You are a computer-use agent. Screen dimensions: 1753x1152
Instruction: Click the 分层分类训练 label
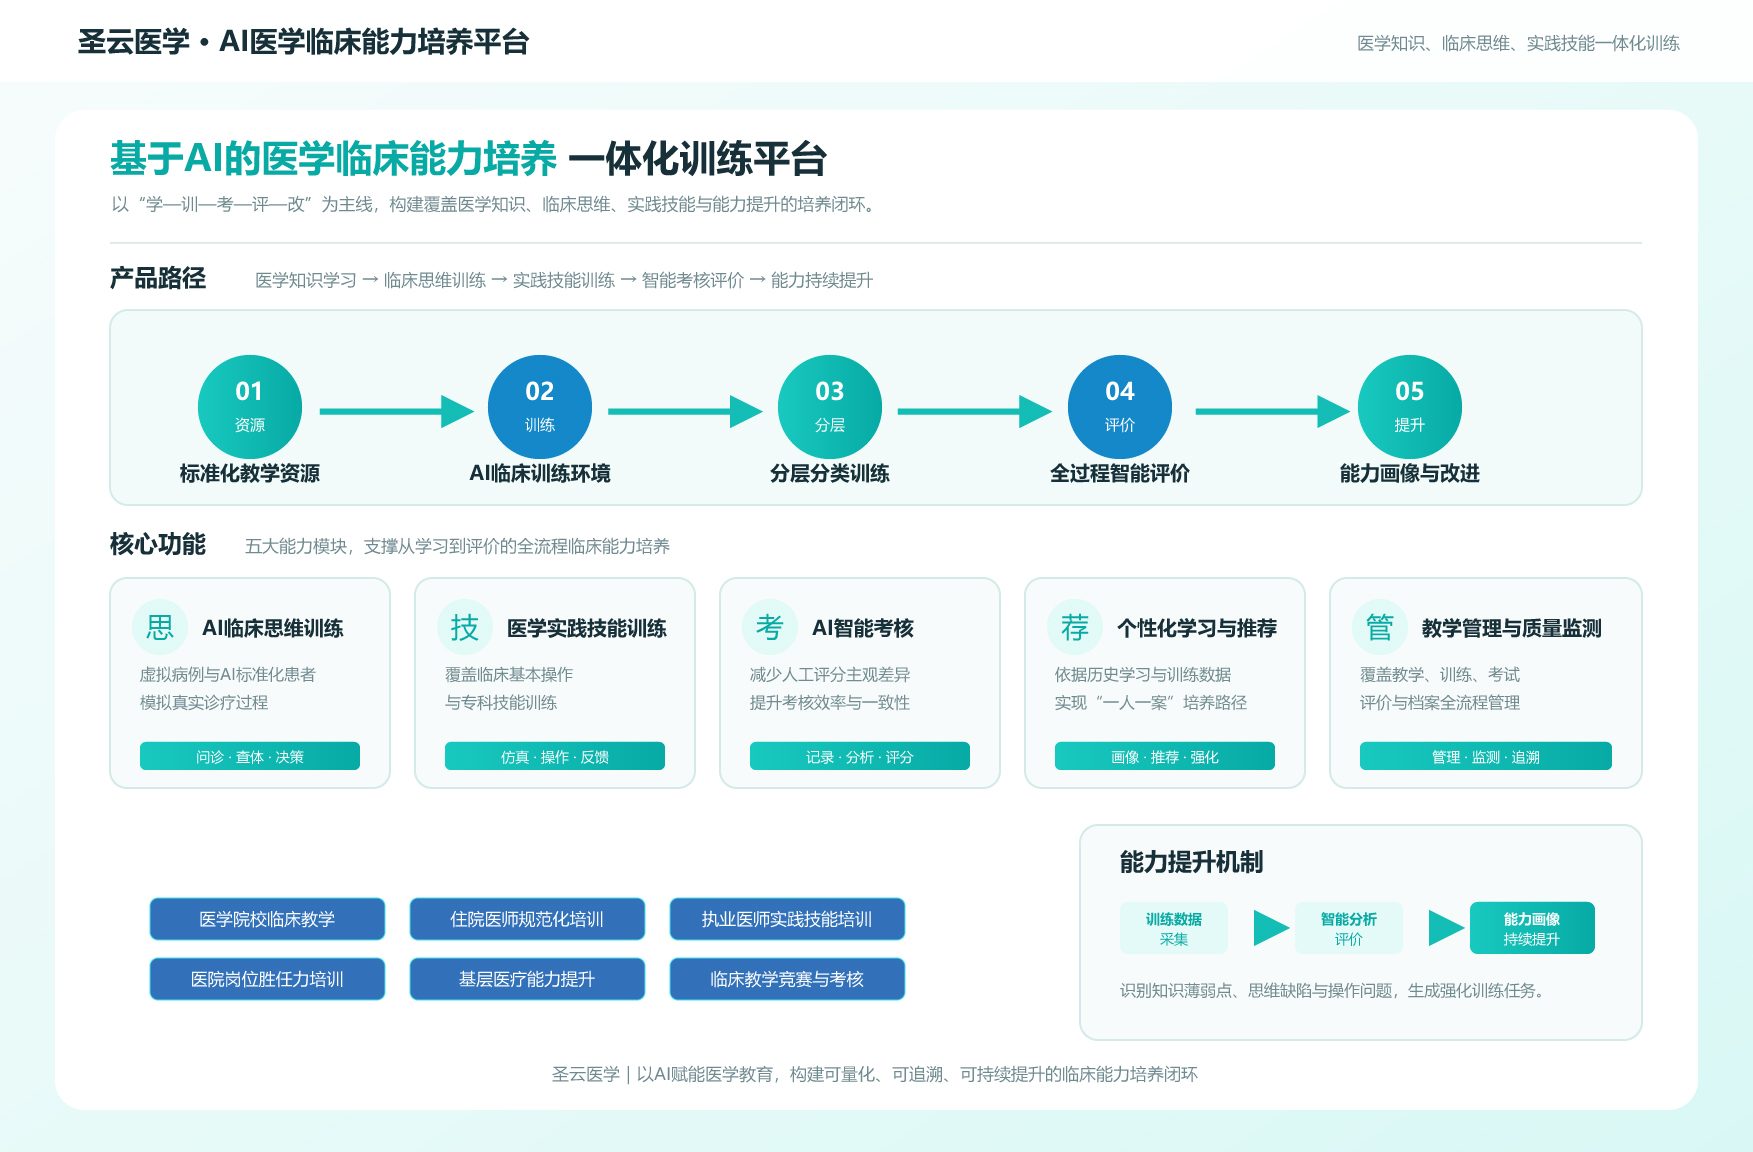pos(830,473)
